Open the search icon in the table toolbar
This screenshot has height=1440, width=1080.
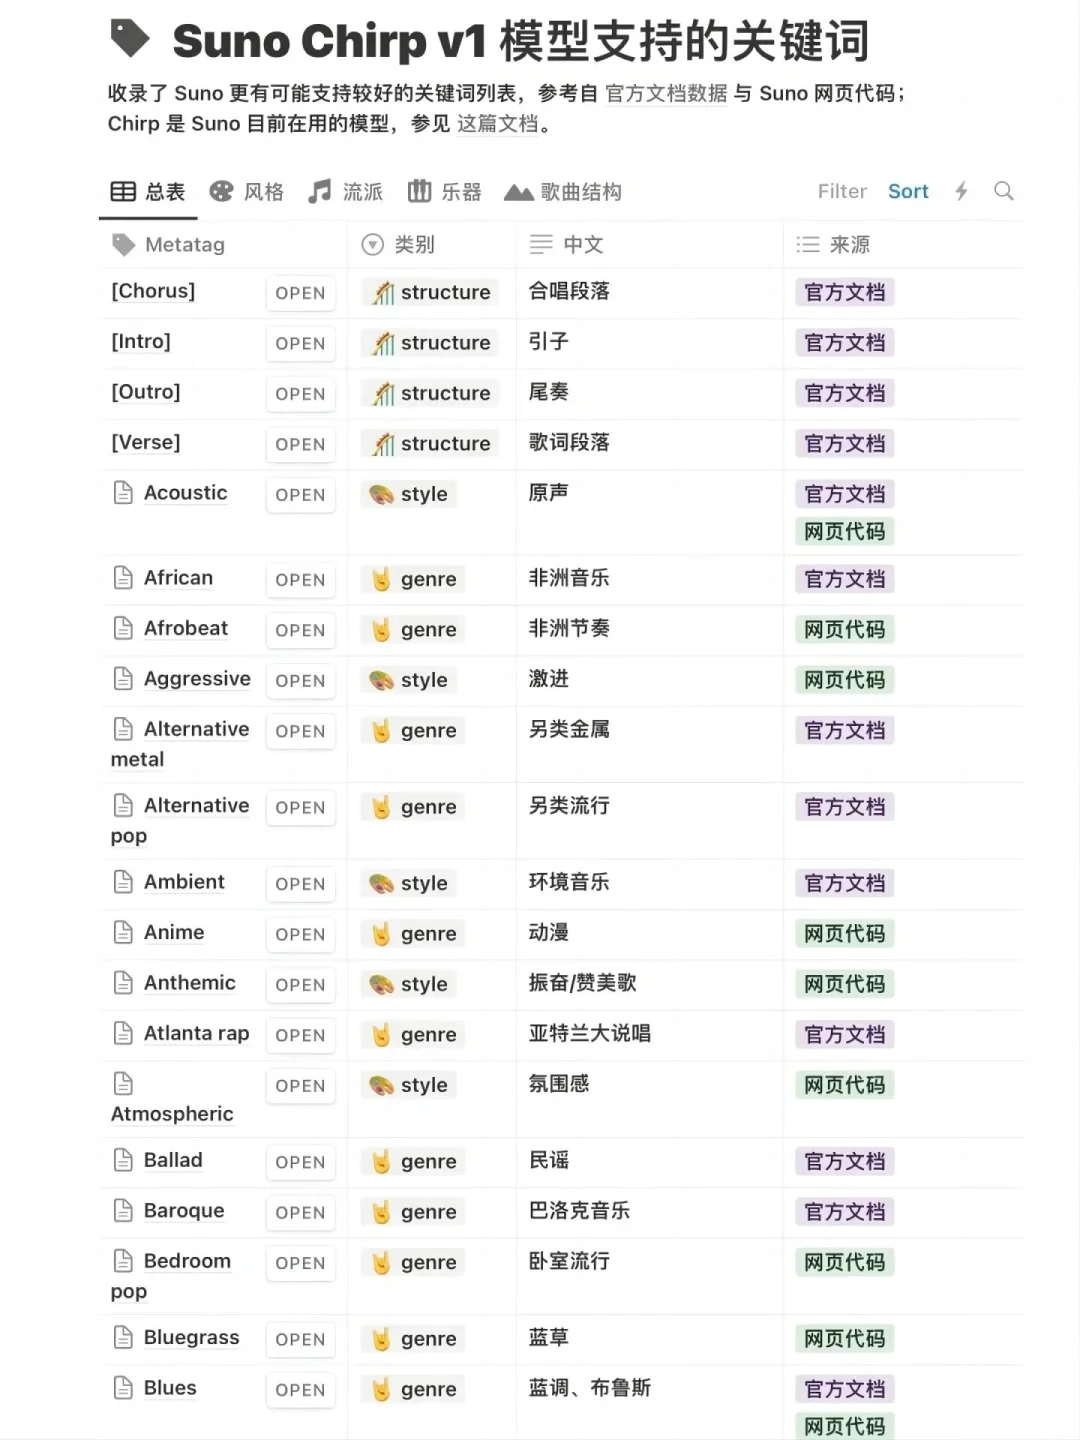pyautogui.click(x=1004, y=191)
